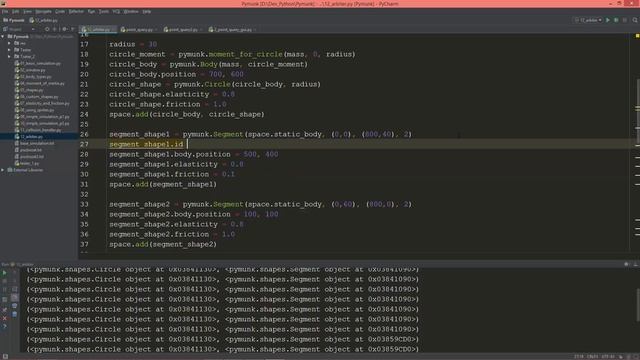This screenshot has height=360, width=640.
Task: Rerun program from Run panel green arrow
Action: click(4, 273)
